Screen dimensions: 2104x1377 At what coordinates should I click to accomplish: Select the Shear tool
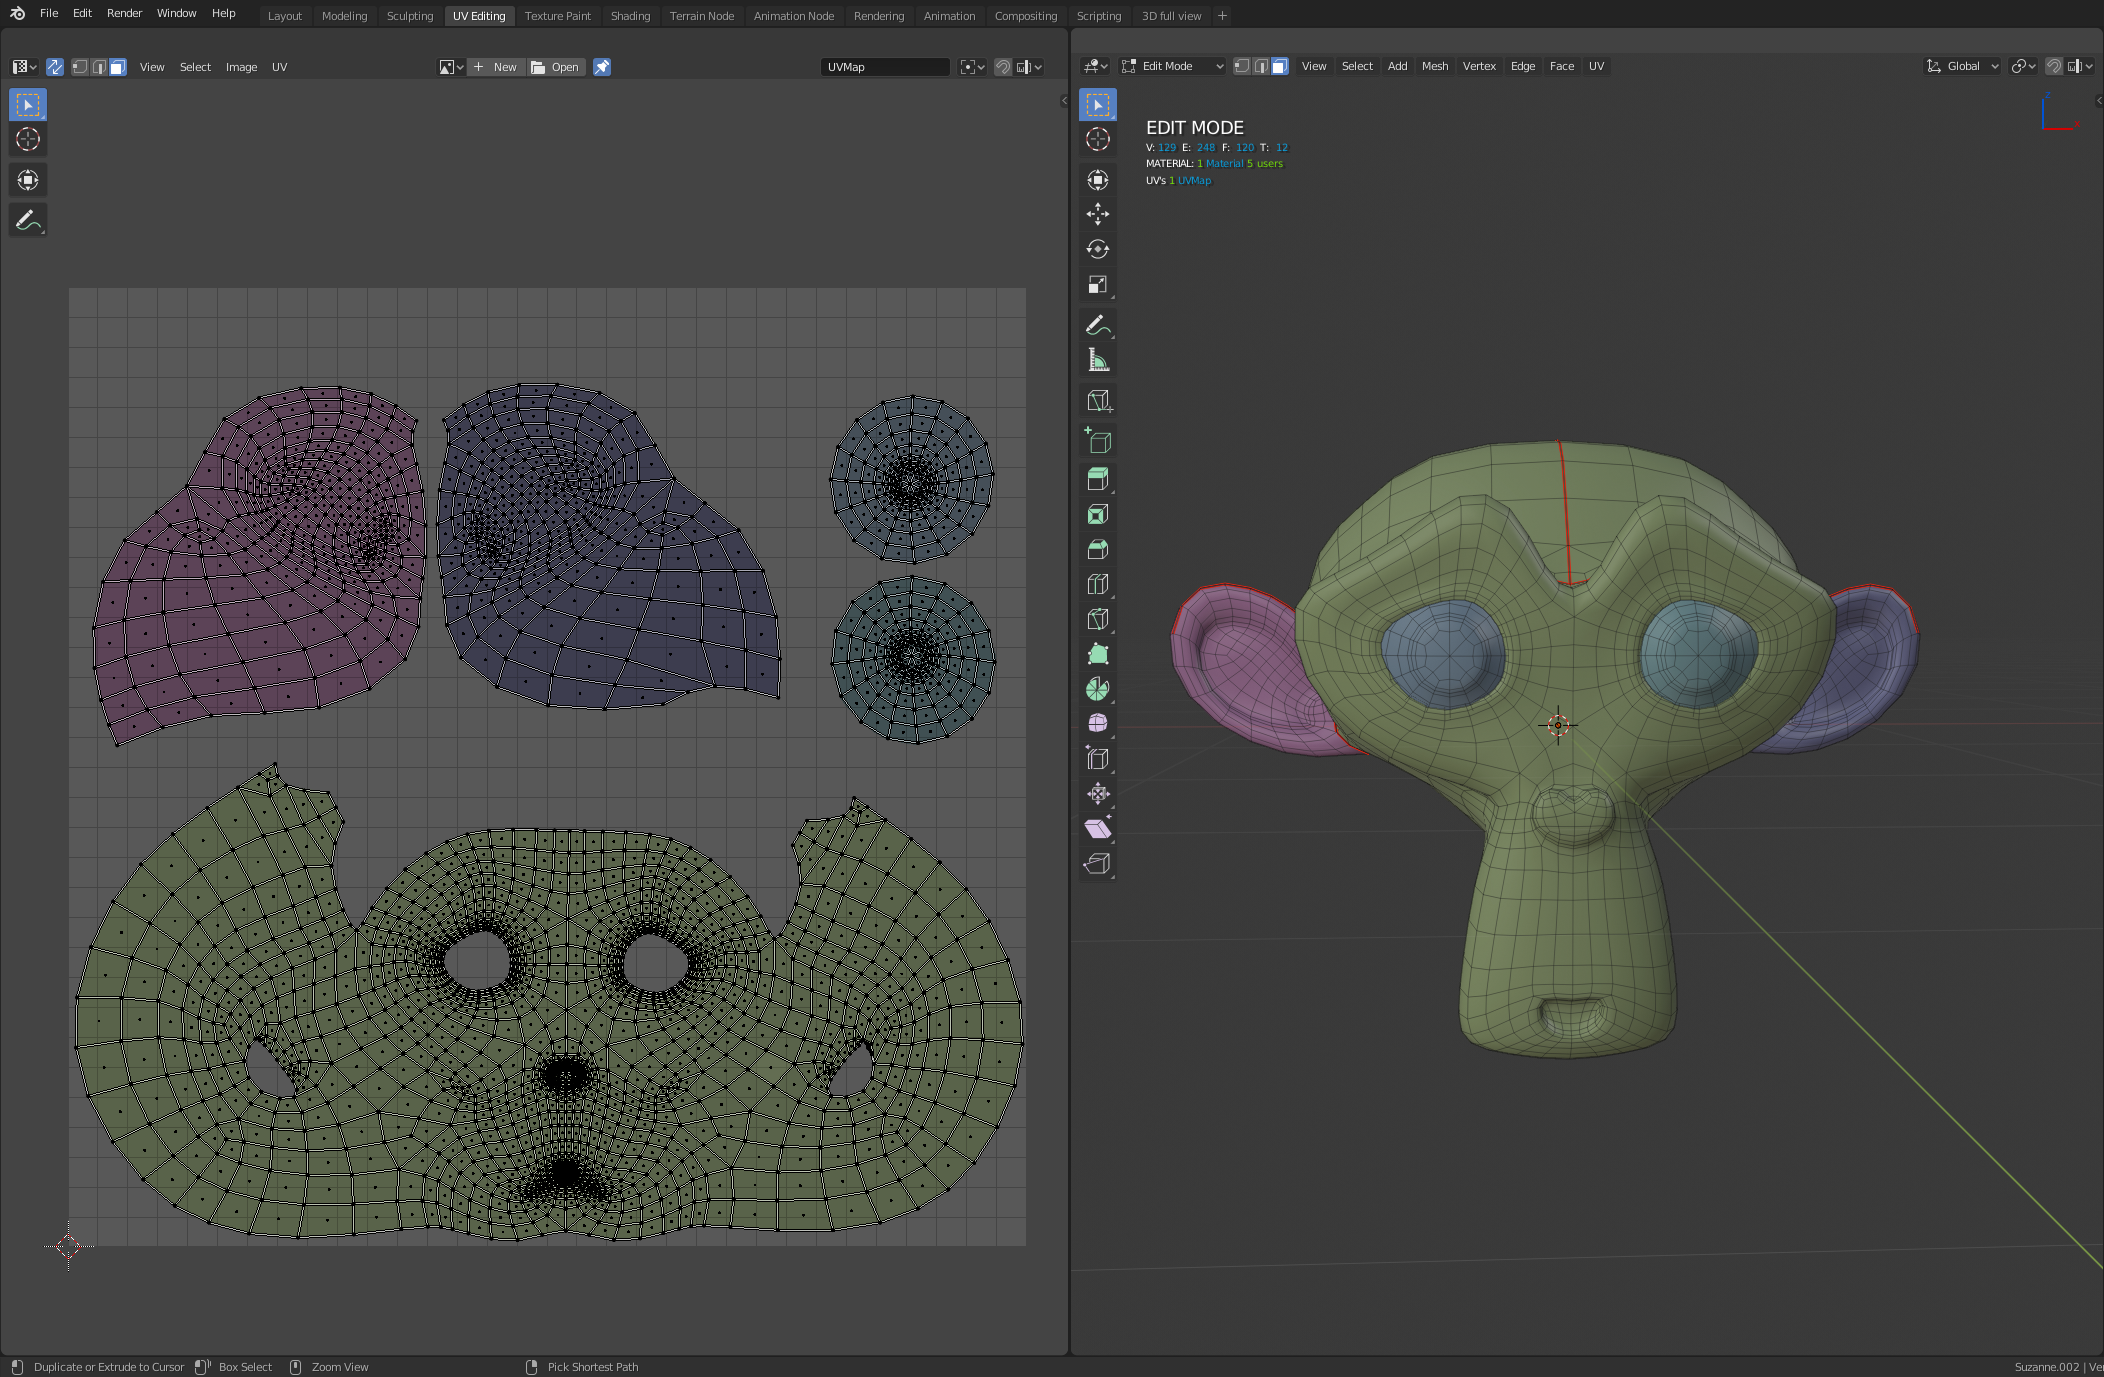pos(1098,829)
